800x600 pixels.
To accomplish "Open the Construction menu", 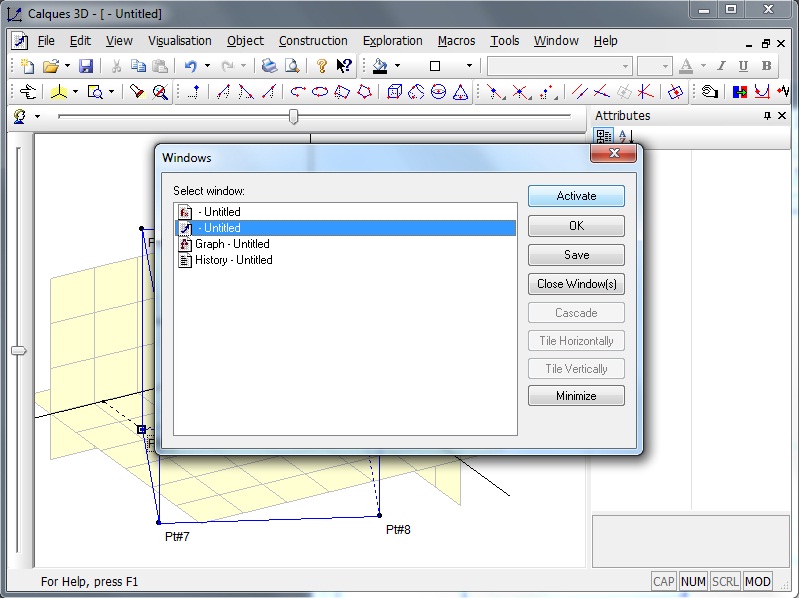I will (x=313, y=41).
